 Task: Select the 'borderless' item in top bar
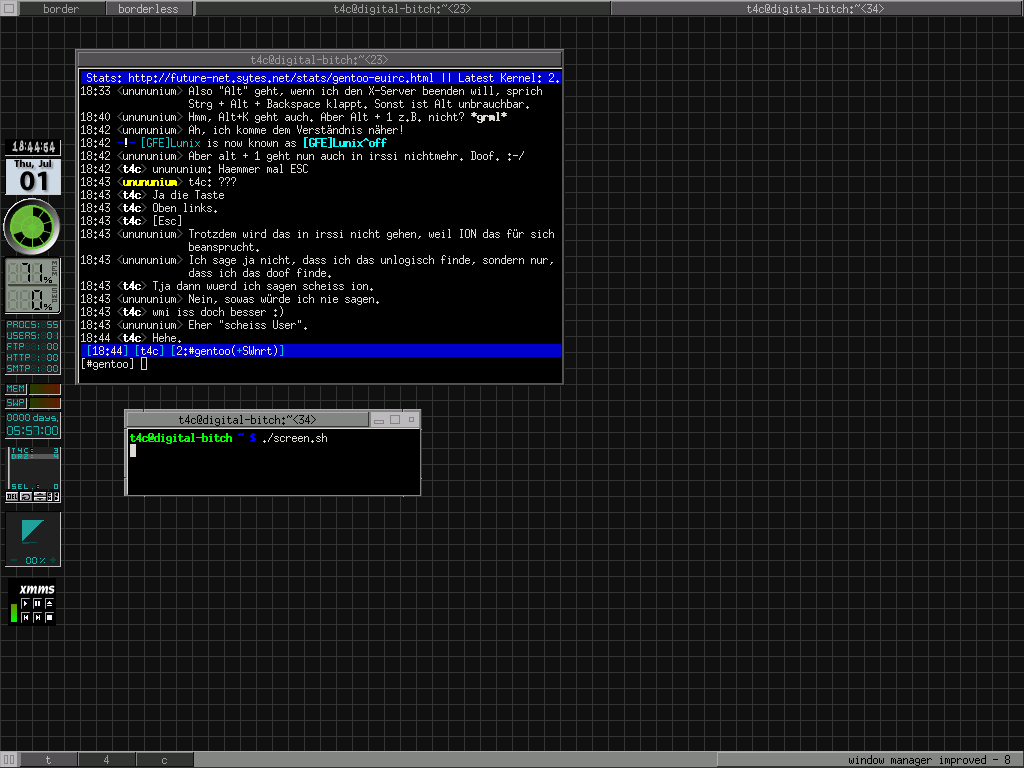148,8
